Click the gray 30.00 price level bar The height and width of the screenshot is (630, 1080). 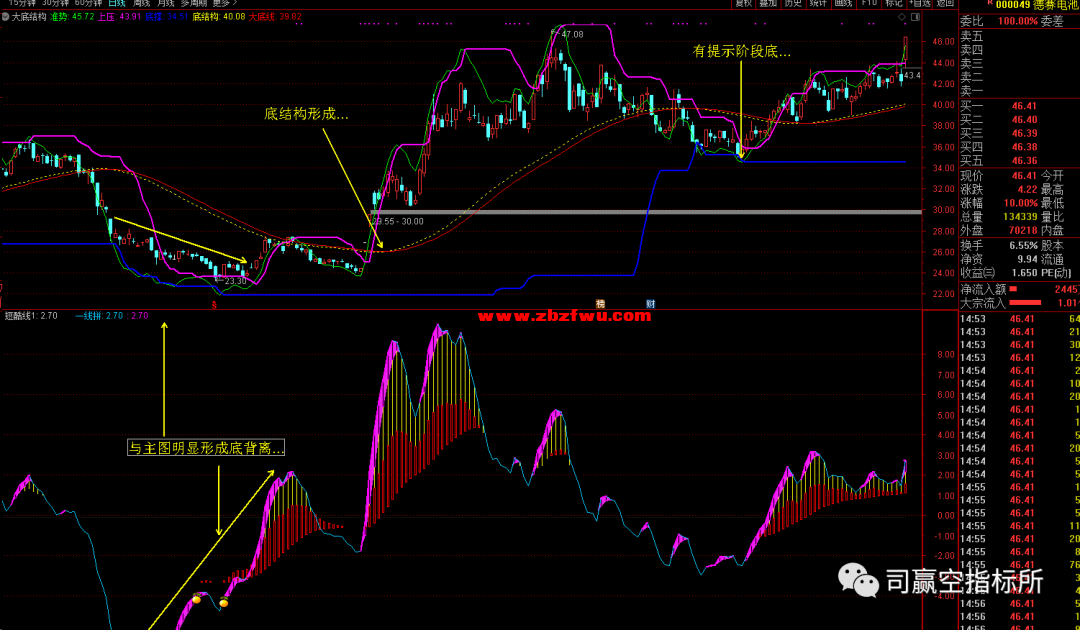[x=646, y=212]
